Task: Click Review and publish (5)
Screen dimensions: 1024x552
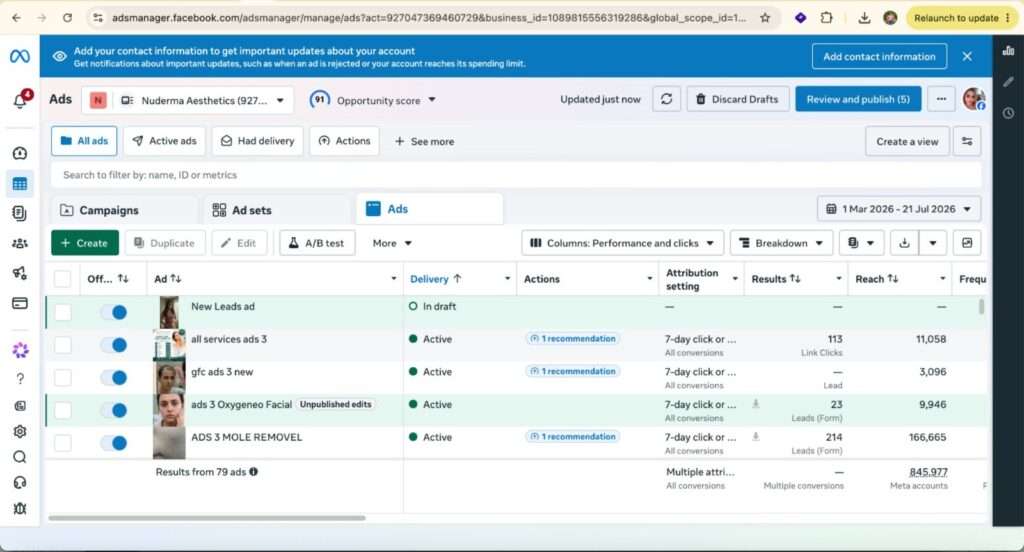Action: point(858,99)
